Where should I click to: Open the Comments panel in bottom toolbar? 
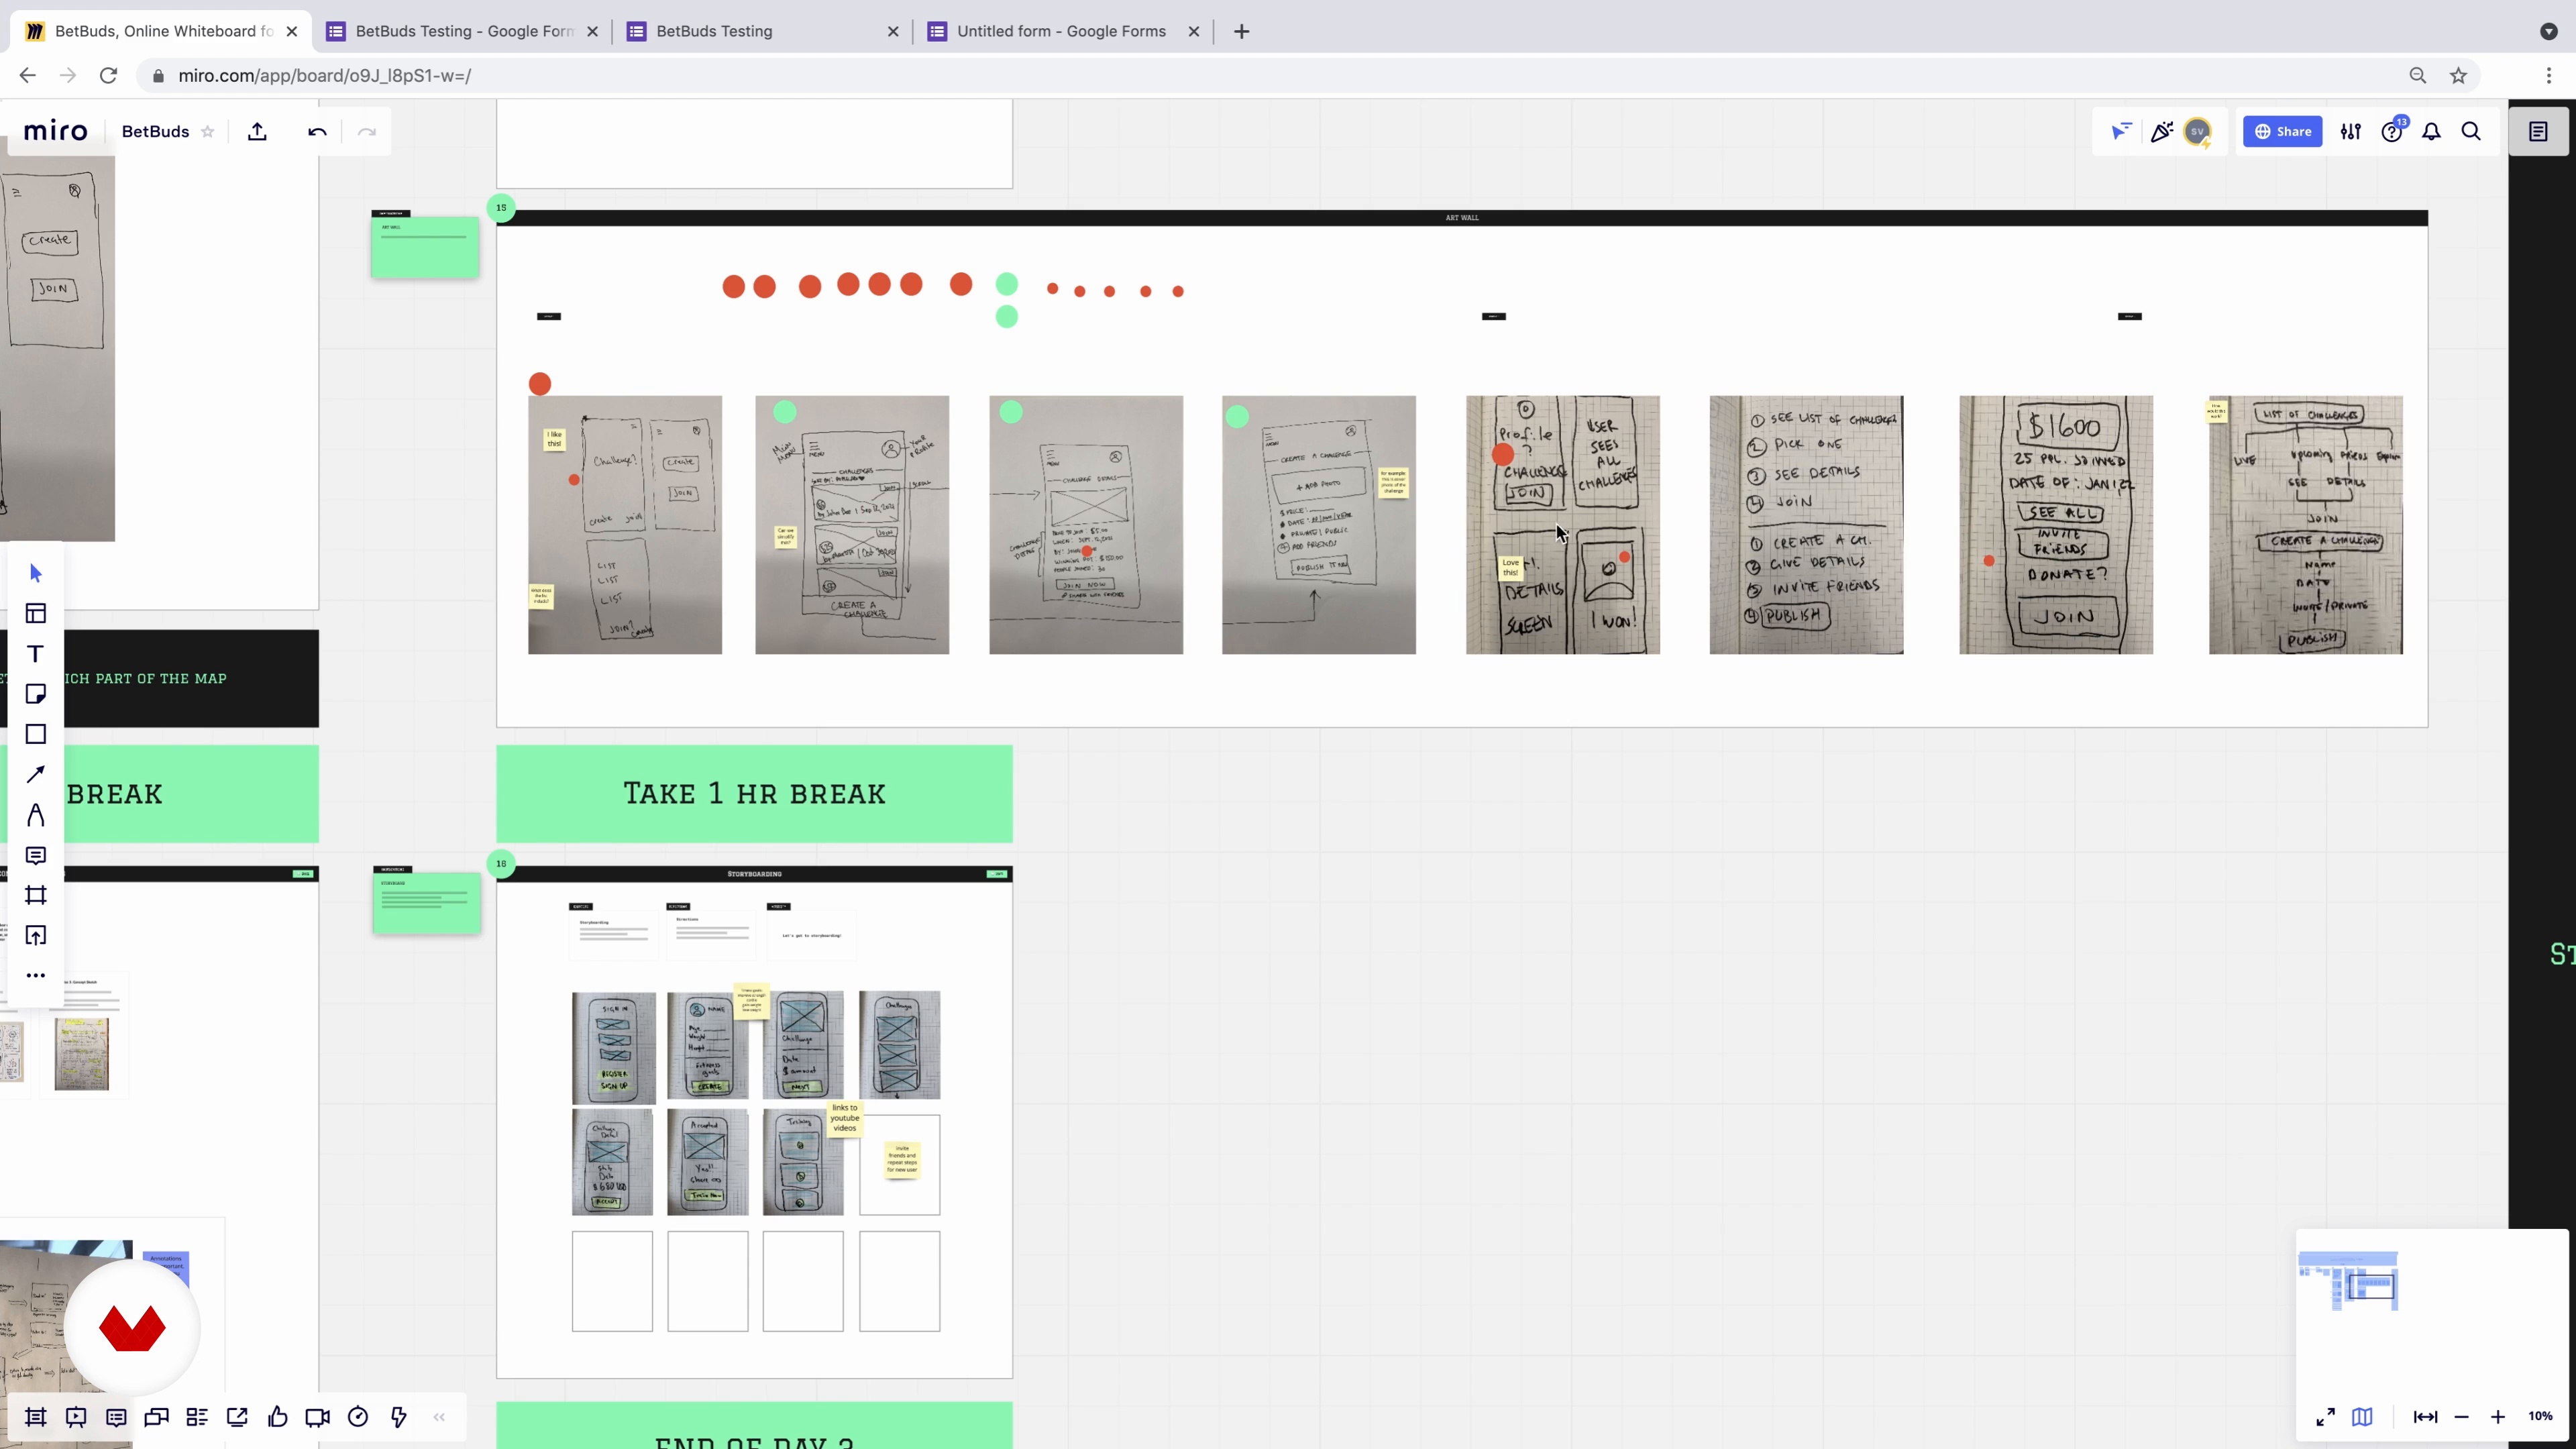[116, 1417]
